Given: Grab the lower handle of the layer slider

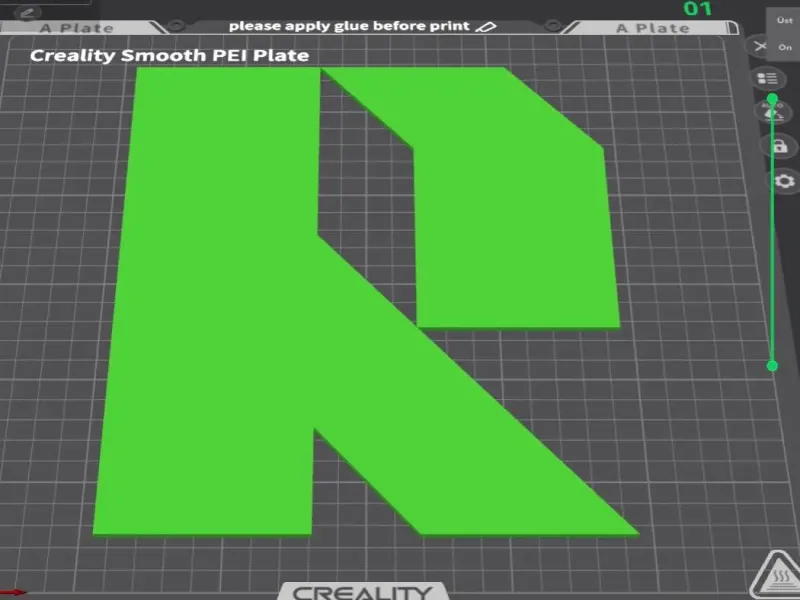Looking at the screenshot, I should [772, 365].
